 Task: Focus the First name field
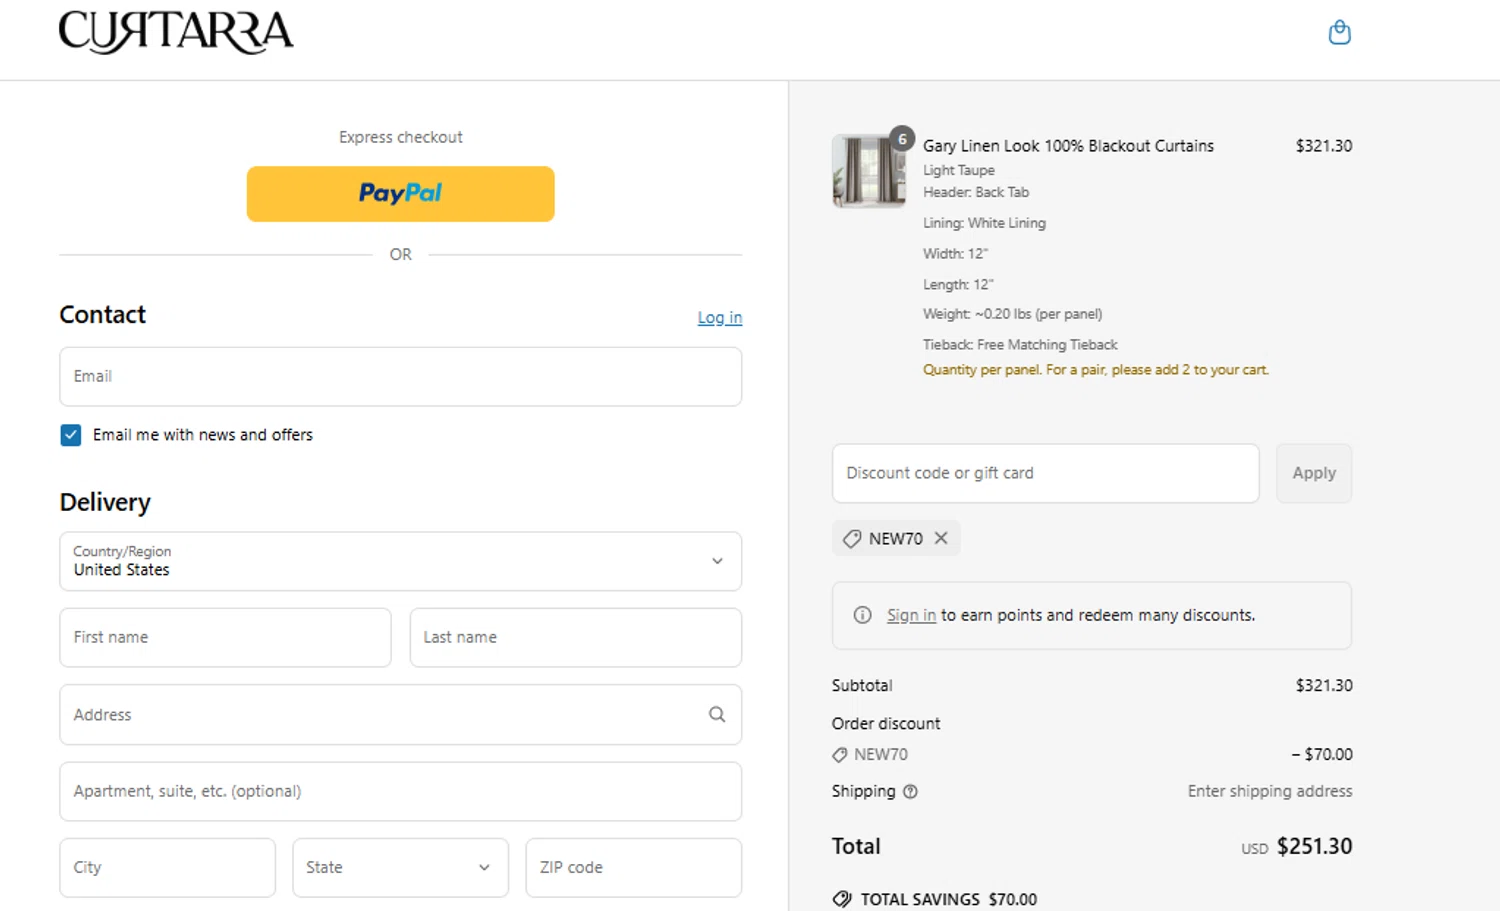tap(225, 637)
